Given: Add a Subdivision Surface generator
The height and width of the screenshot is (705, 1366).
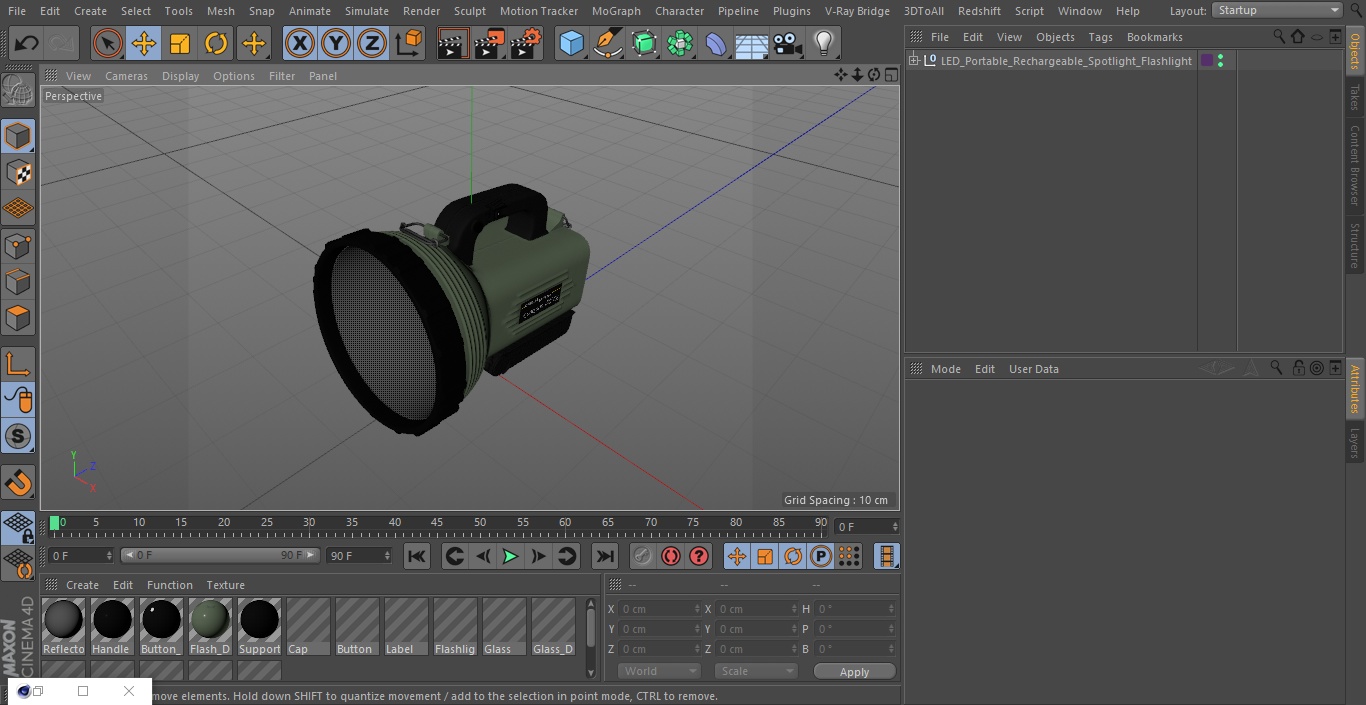Looking at the screenshot, I should click(644, 43).
